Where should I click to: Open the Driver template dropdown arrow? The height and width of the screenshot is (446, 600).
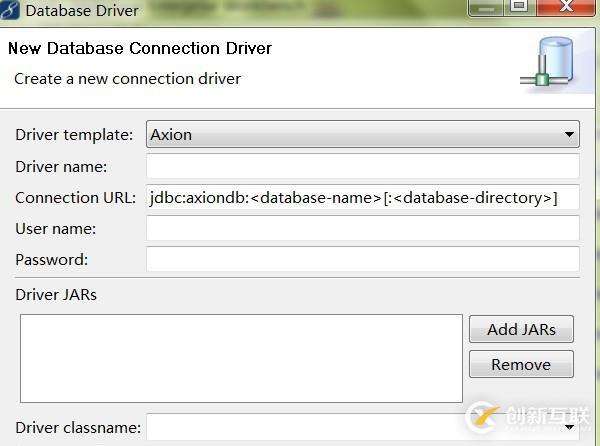pyautogui.click(x=569, y=134)
